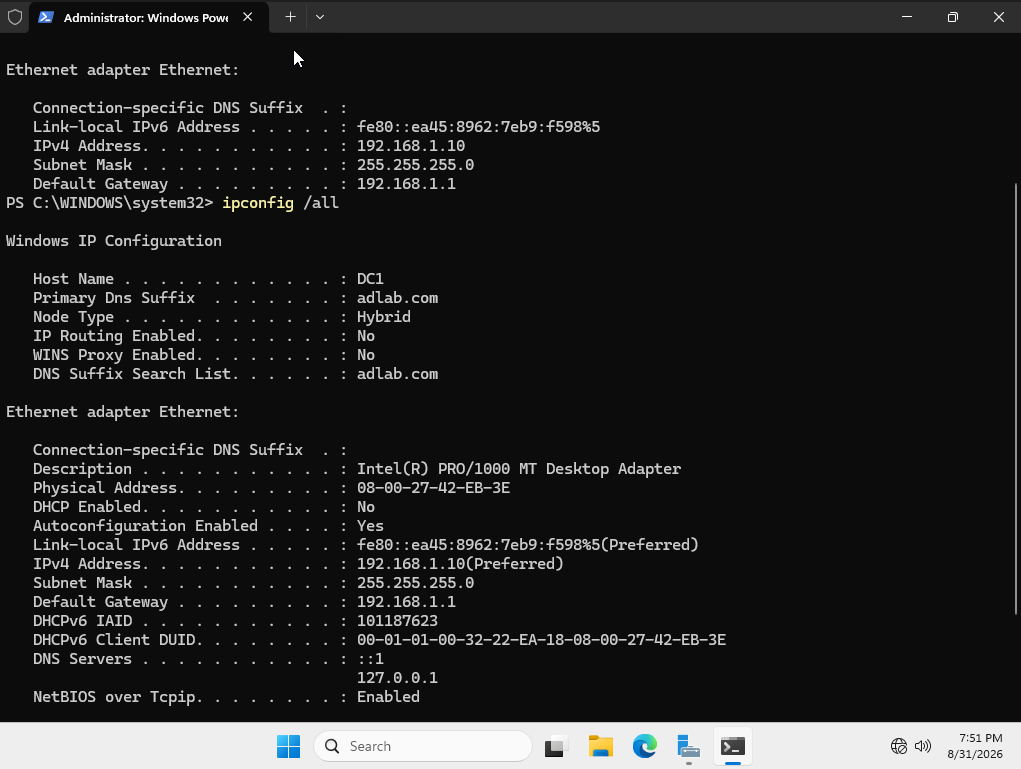Open the Windows Start menu
1021x769 pixels.
pos(288,746)
